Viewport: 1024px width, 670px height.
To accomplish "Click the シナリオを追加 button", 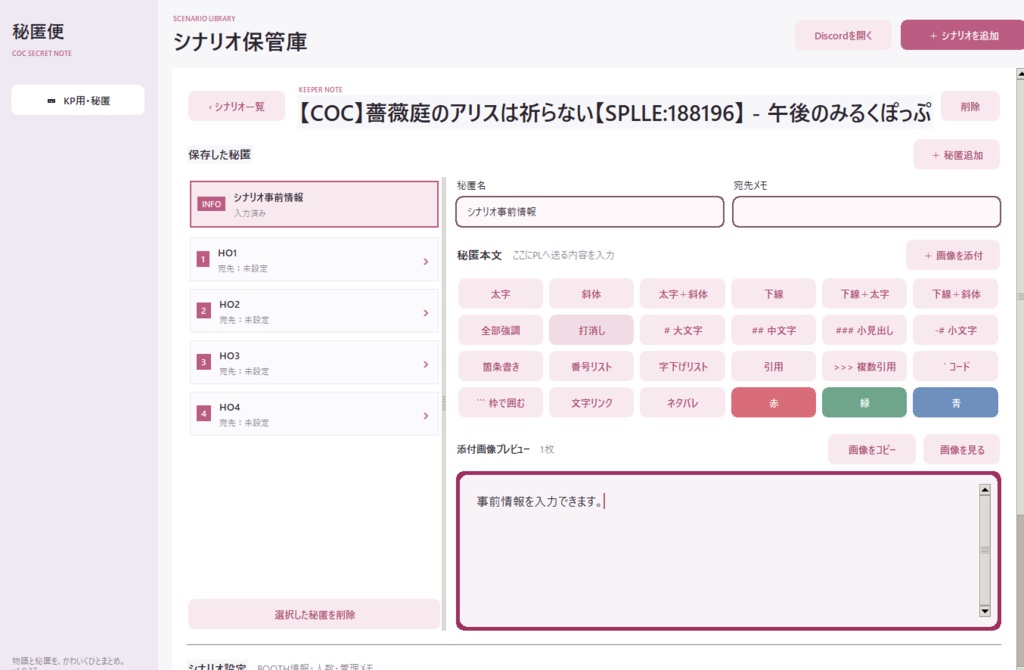I will click(963, 35).
